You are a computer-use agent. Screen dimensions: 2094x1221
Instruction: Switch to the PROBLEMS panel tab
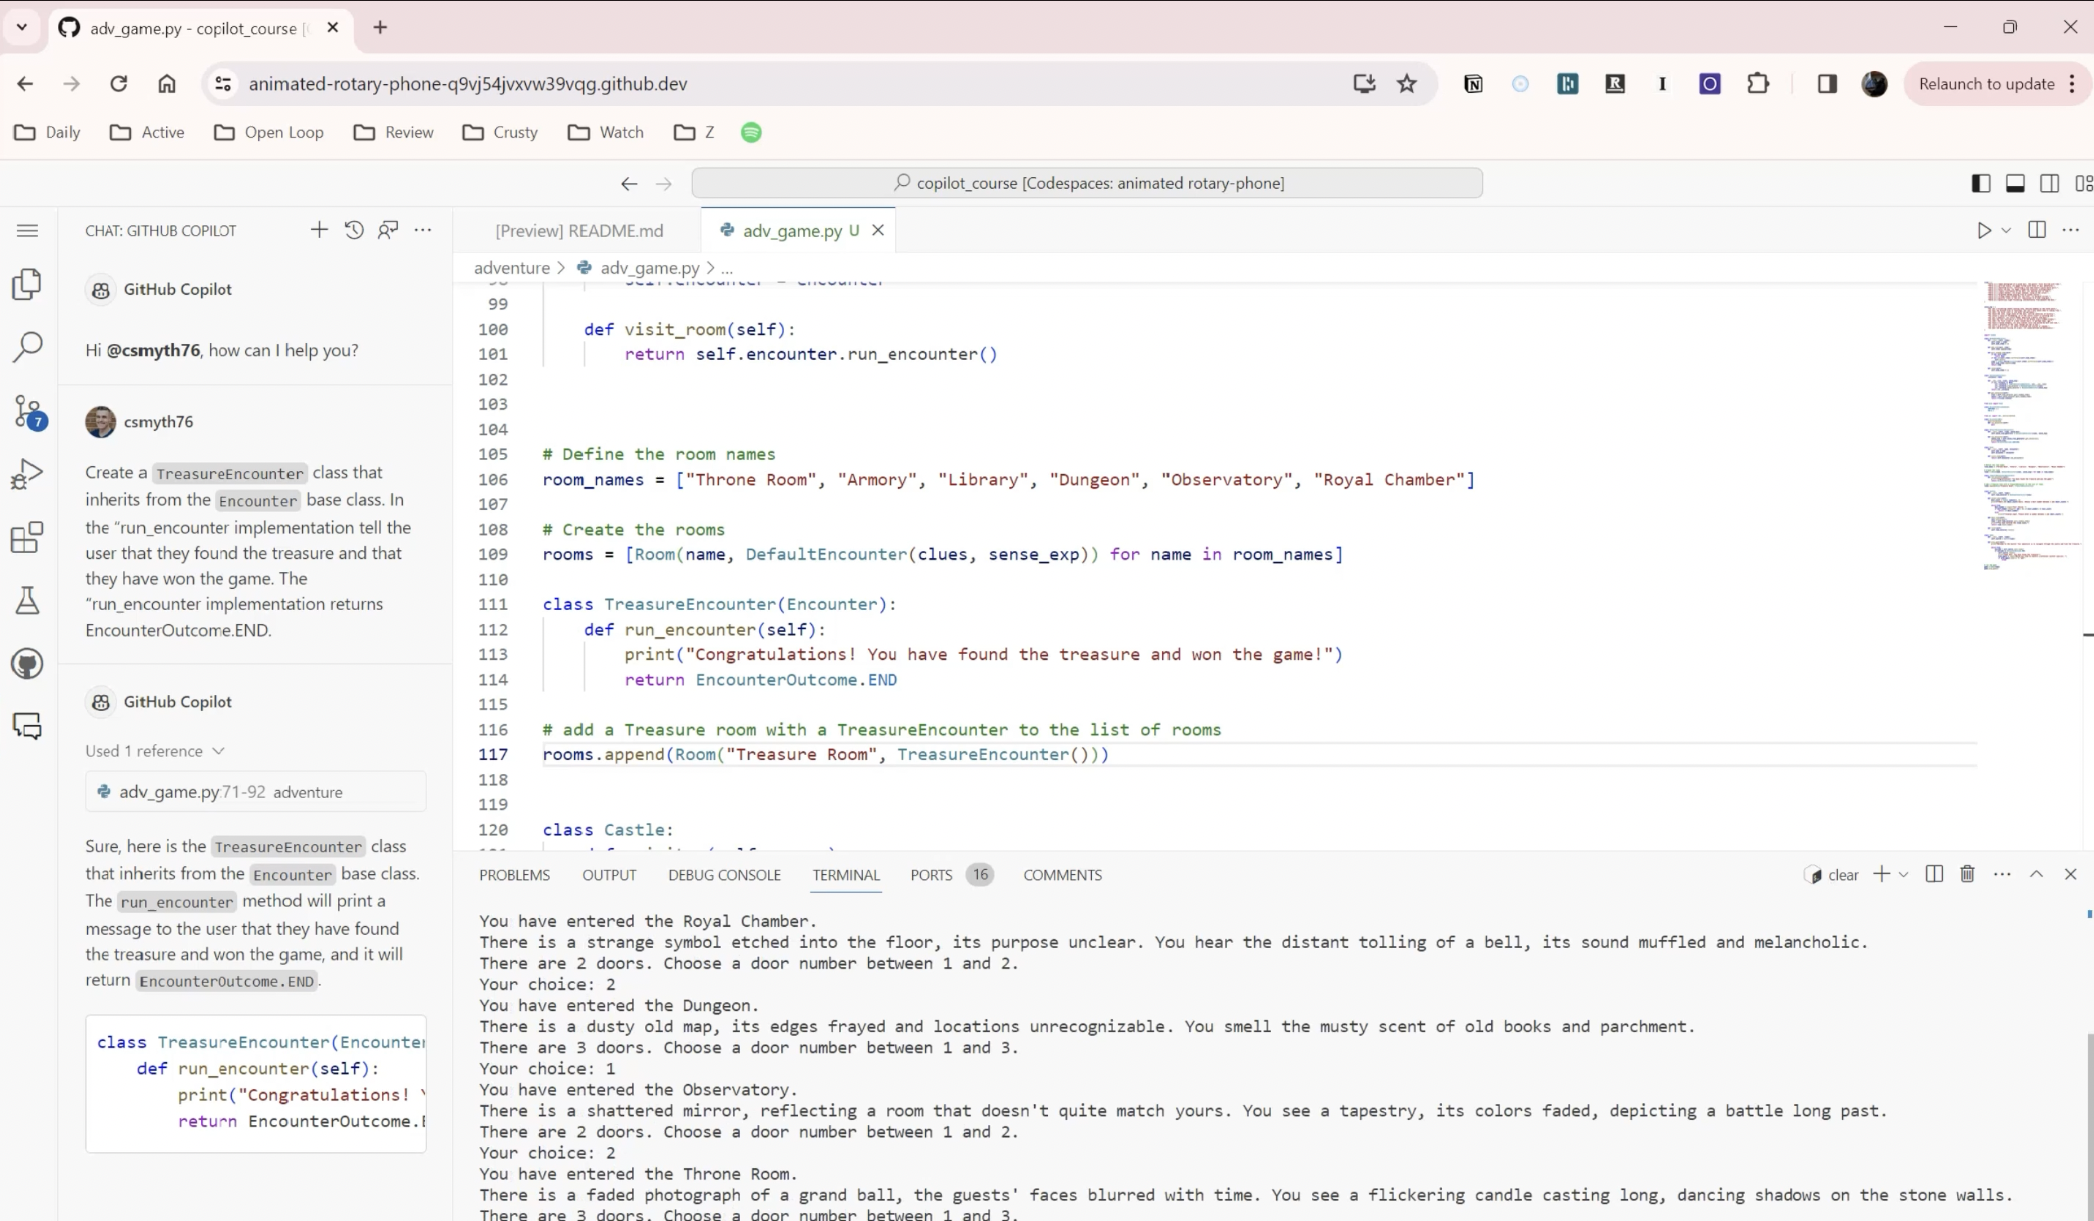(x=514, y=875)
